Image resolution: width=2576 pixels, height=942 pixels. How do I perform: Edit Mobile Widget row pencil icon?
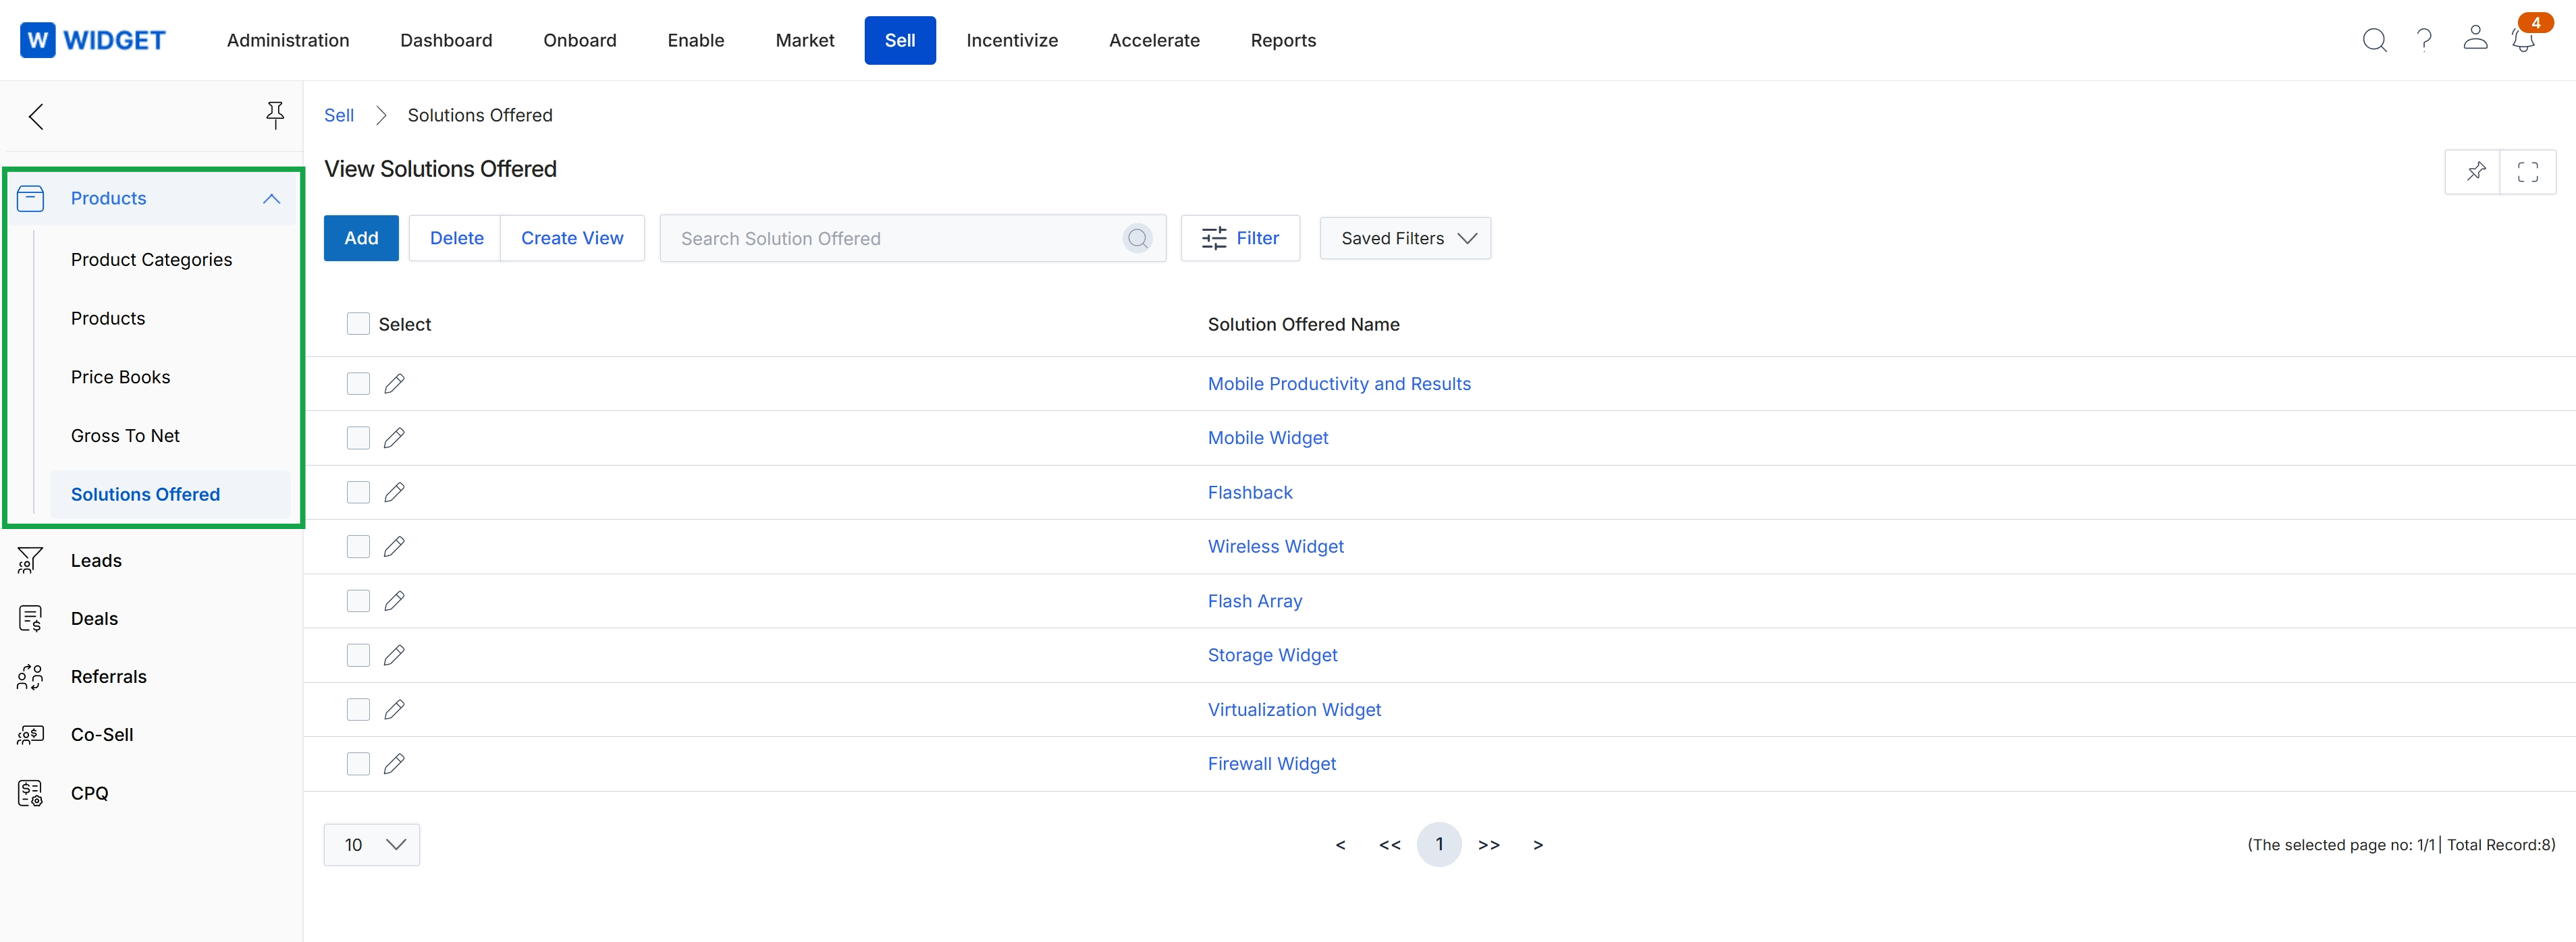pos(394,438)
